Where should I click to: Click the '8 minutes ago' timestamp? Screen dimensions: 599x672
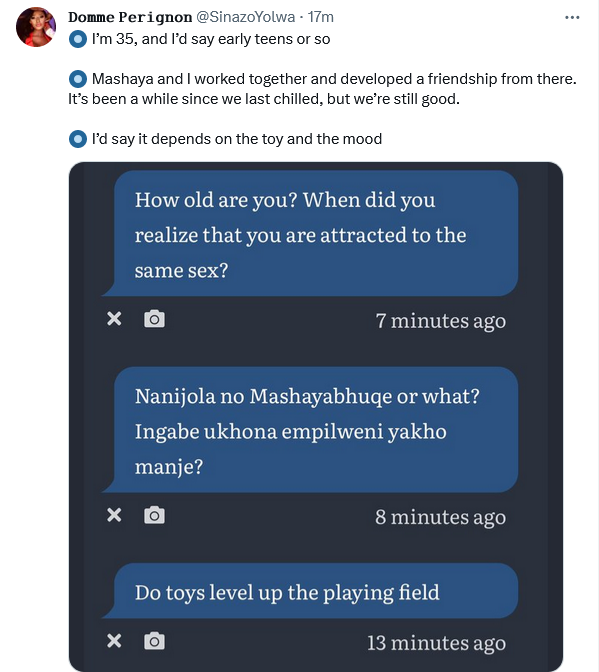tap(441, 517)
